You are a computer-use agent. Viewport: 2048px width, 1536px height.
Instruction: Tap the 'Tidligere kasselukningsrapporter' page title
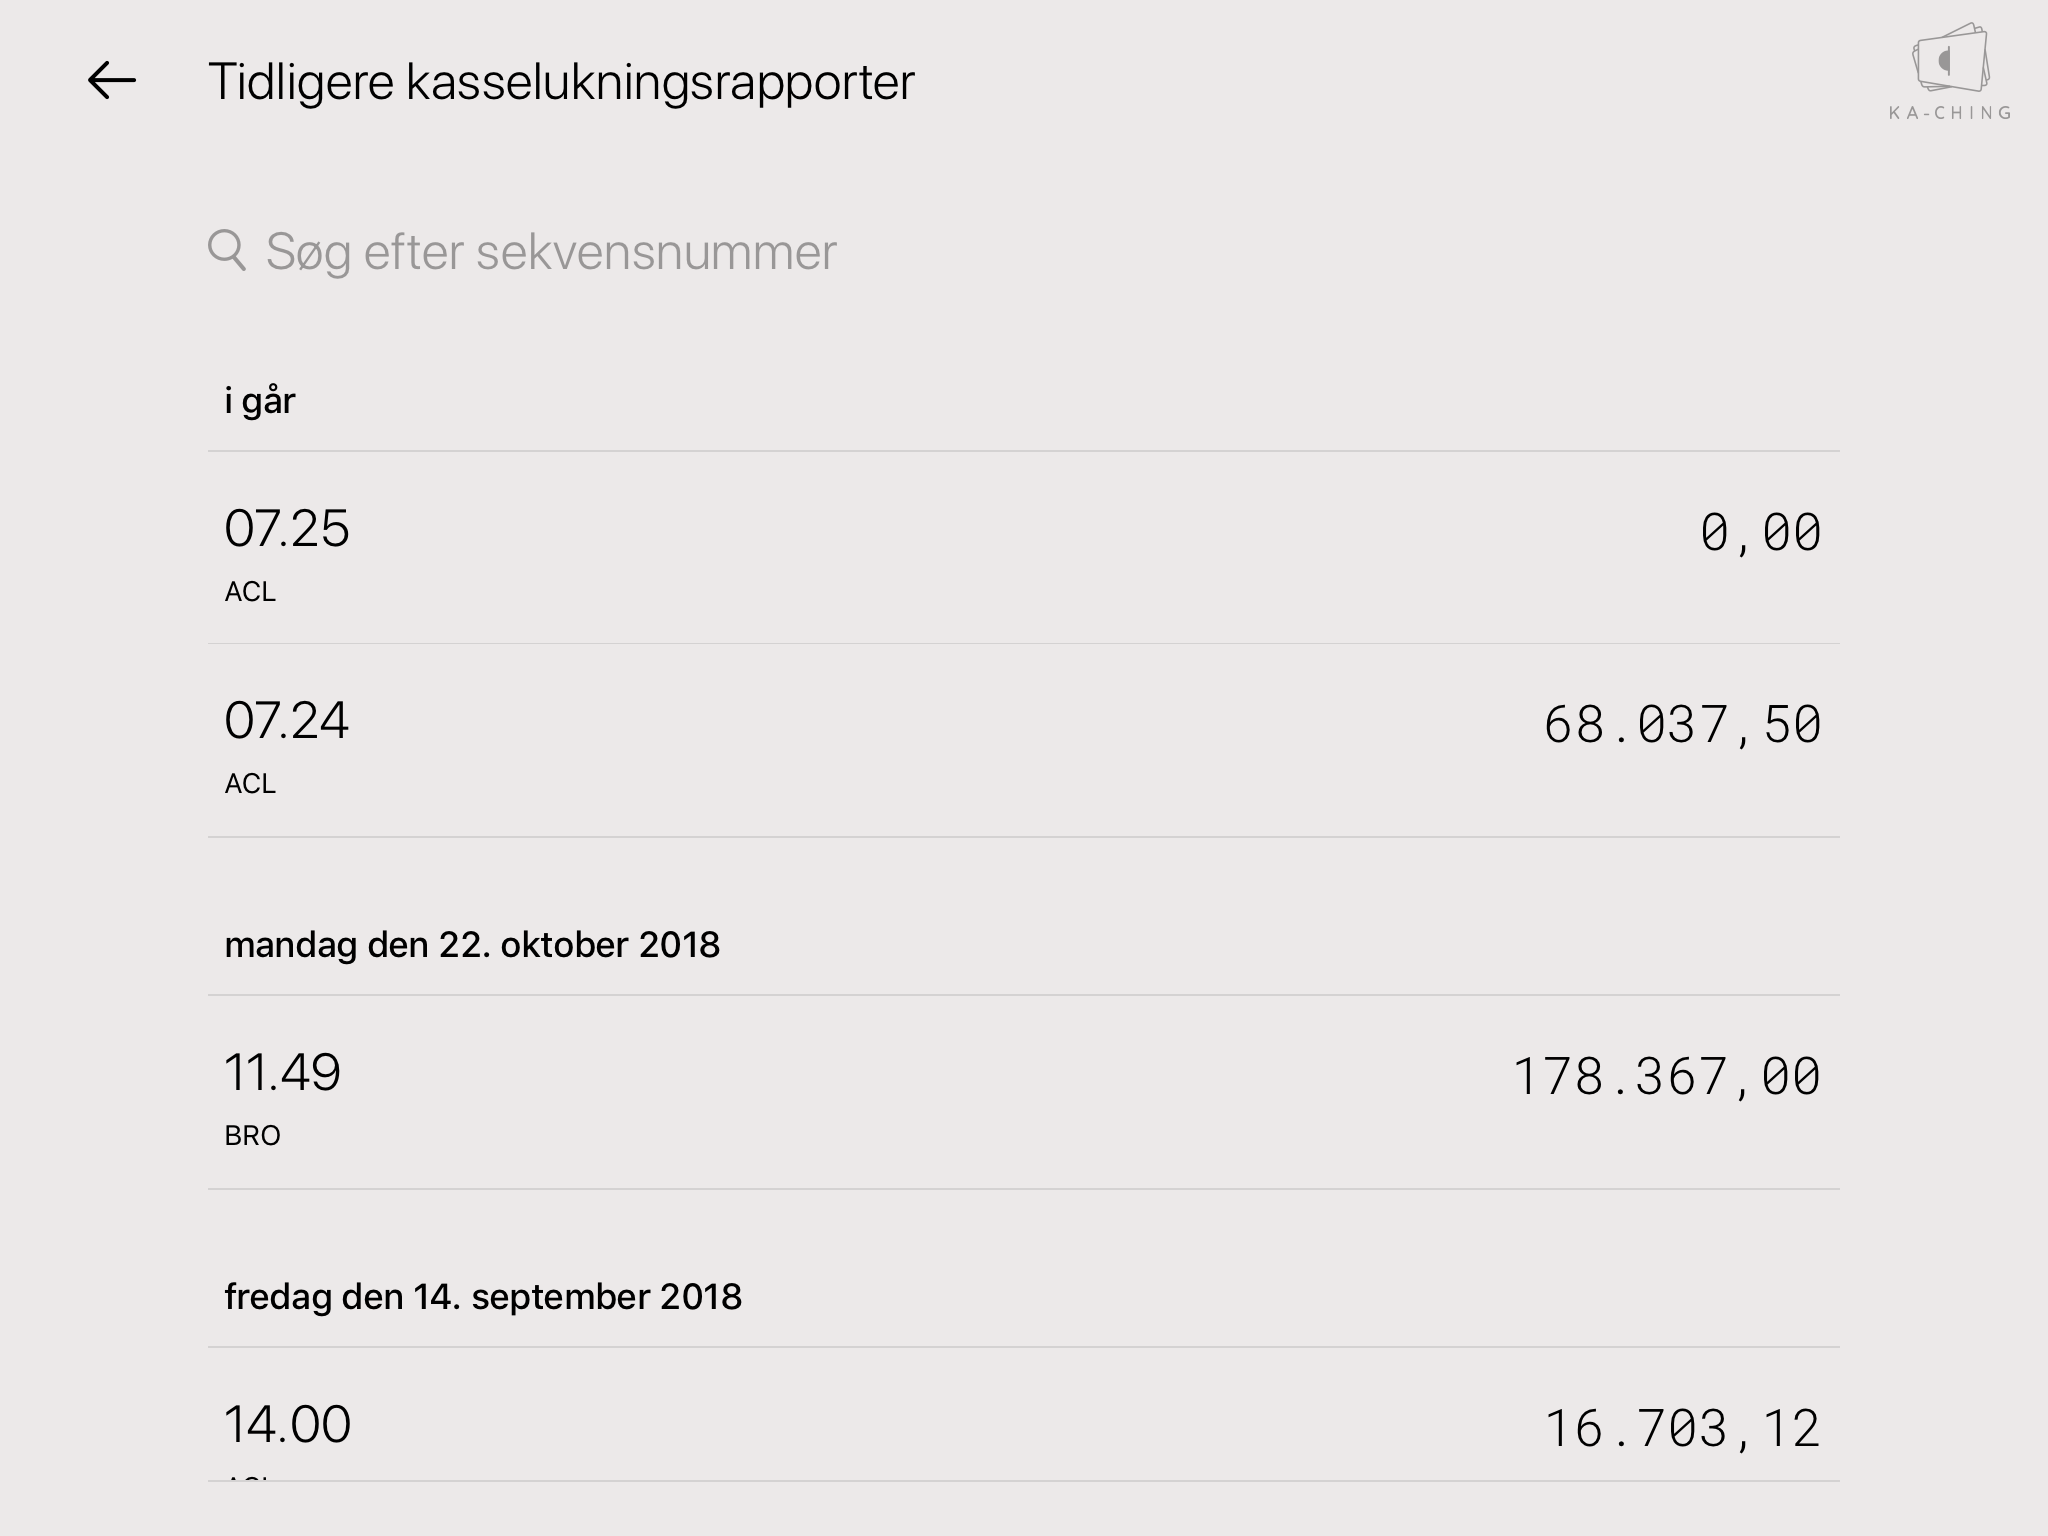click(561, 82)
